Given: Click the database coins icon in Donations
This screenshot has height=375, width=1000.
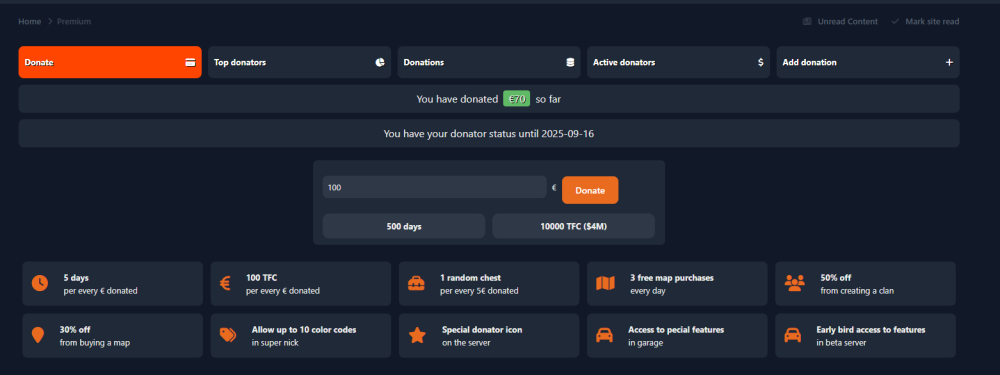Looking at the screenshot, I should click(x=570, y=62).
